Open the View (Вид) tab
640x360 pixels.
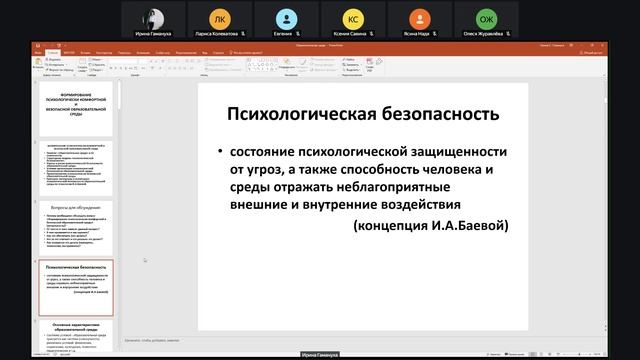204,53
